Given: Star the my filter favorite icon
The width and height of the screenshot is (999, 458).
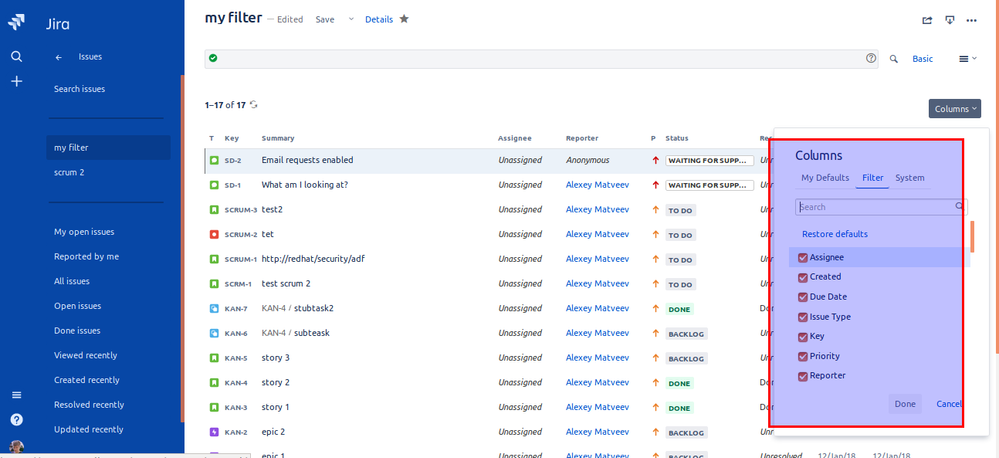Looking at the screenshot, I should (x=404, y=19).
